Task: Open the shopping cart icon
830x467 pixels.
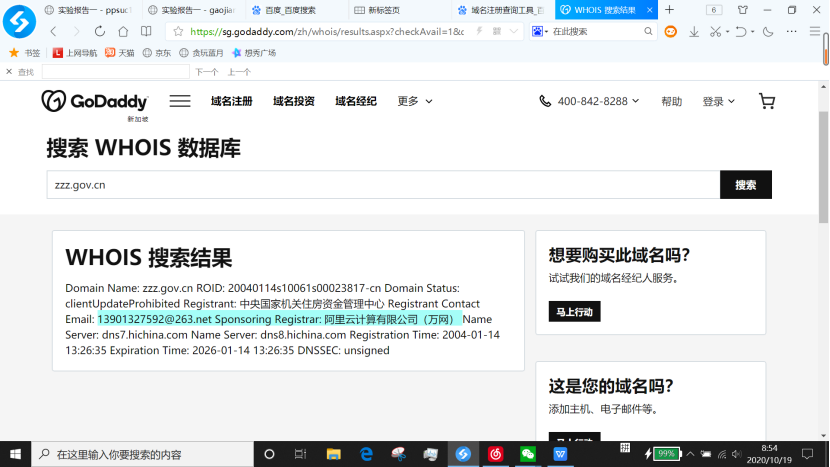Action: pyautogui.click(x=766, y=101)
